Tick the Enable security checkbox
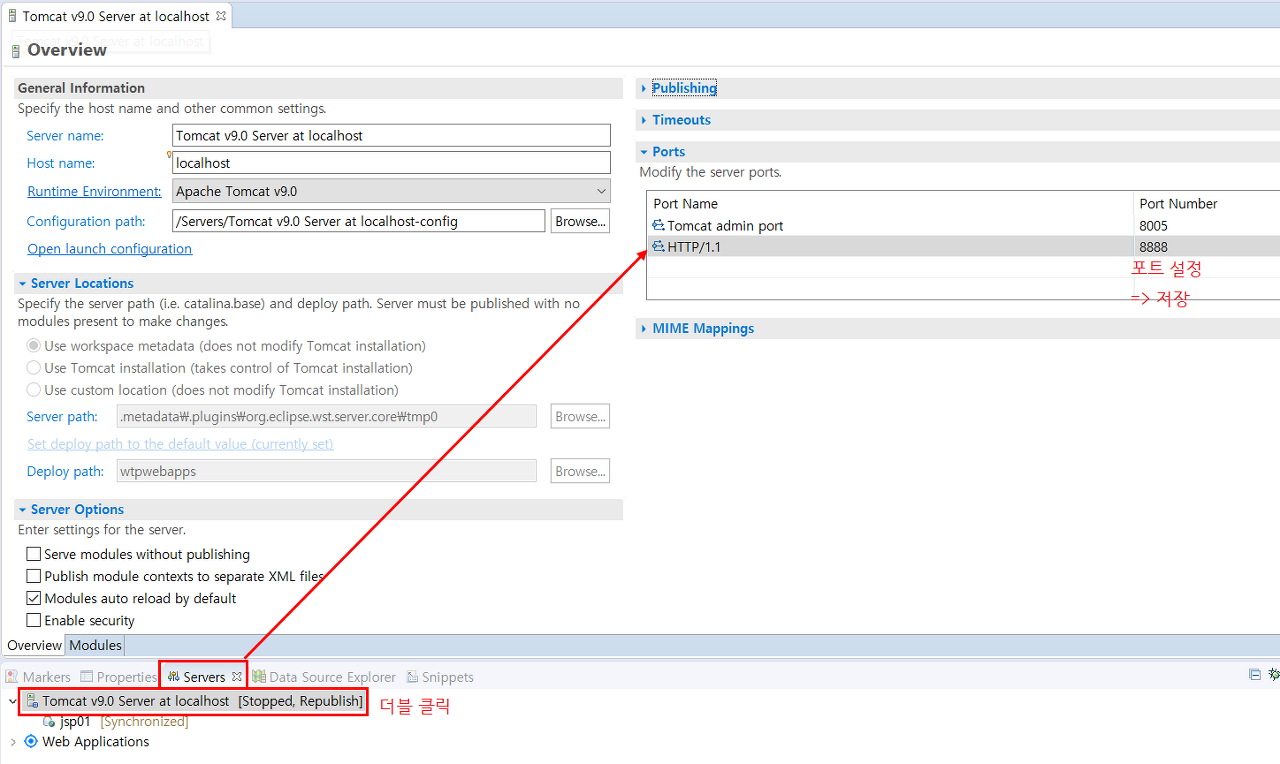 (34, 620)
